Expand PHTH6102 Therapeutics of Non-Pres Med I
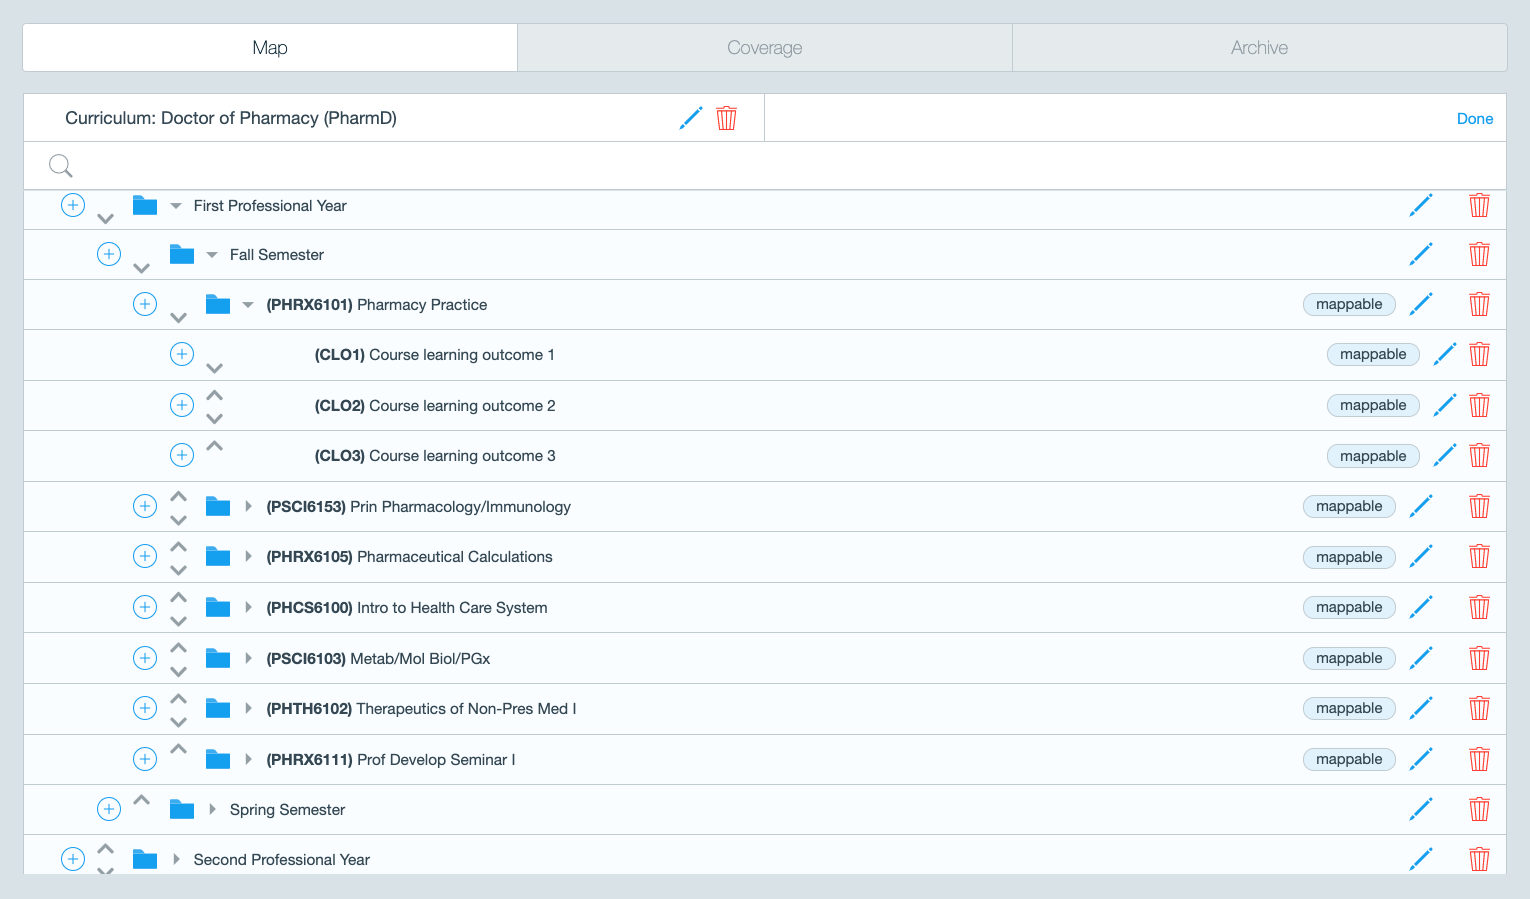This screenshot has height=899, width=1530. coord(248,708)
